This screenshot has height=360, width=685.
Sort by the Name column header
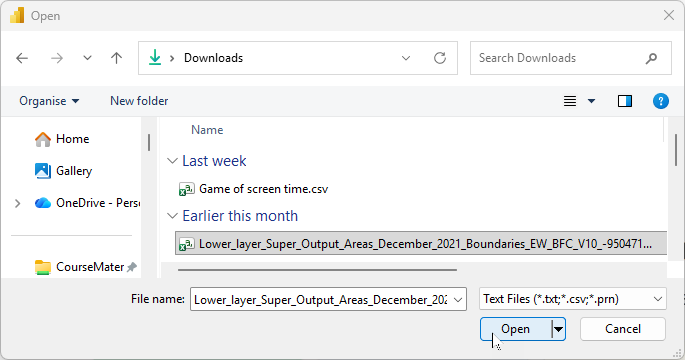click(207, 130)
